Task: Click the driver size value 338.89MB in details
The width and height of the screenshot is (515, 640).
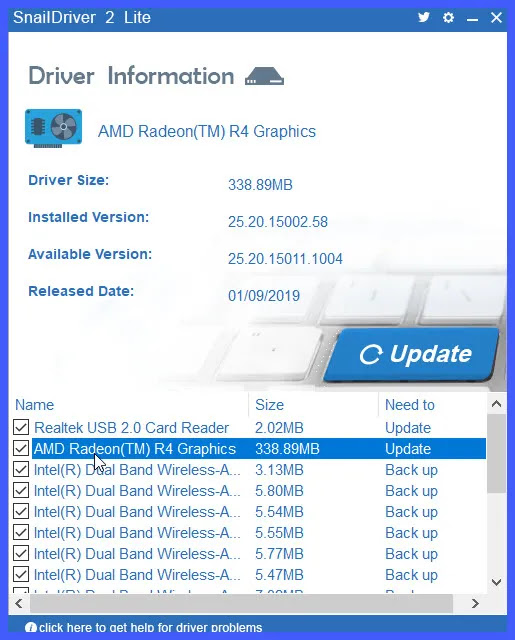Action: click(260, 184)
